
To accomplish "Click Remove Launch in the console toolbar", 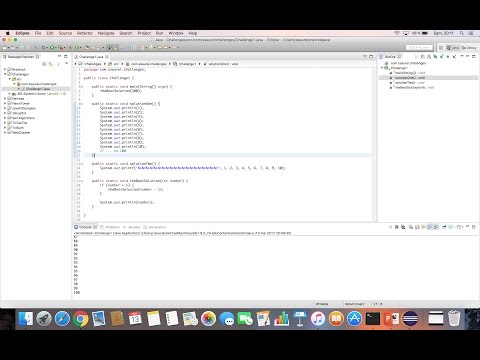I will (x=397, y=227).
